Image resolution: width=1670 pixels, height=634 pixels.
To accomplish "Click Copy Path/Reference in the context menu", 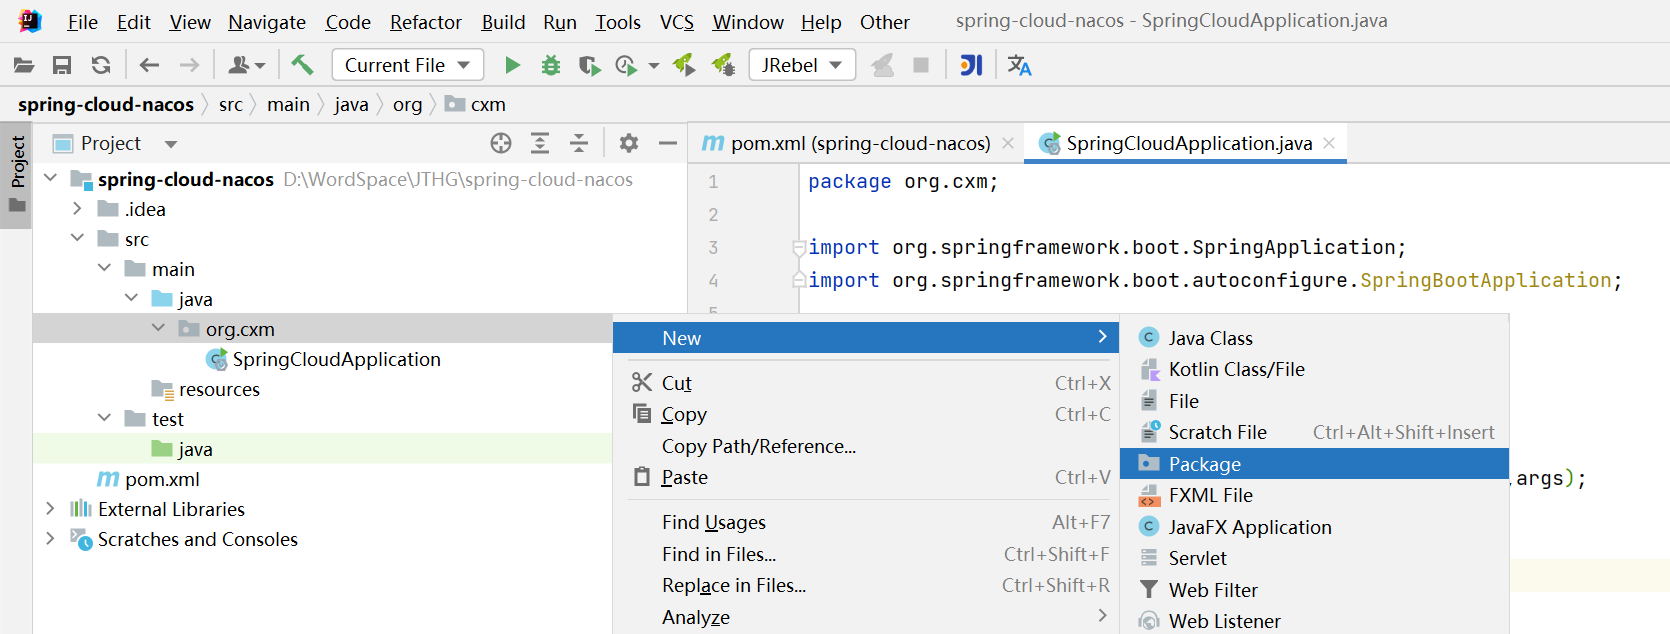I will pyautogui.click(x=866, y=446).
